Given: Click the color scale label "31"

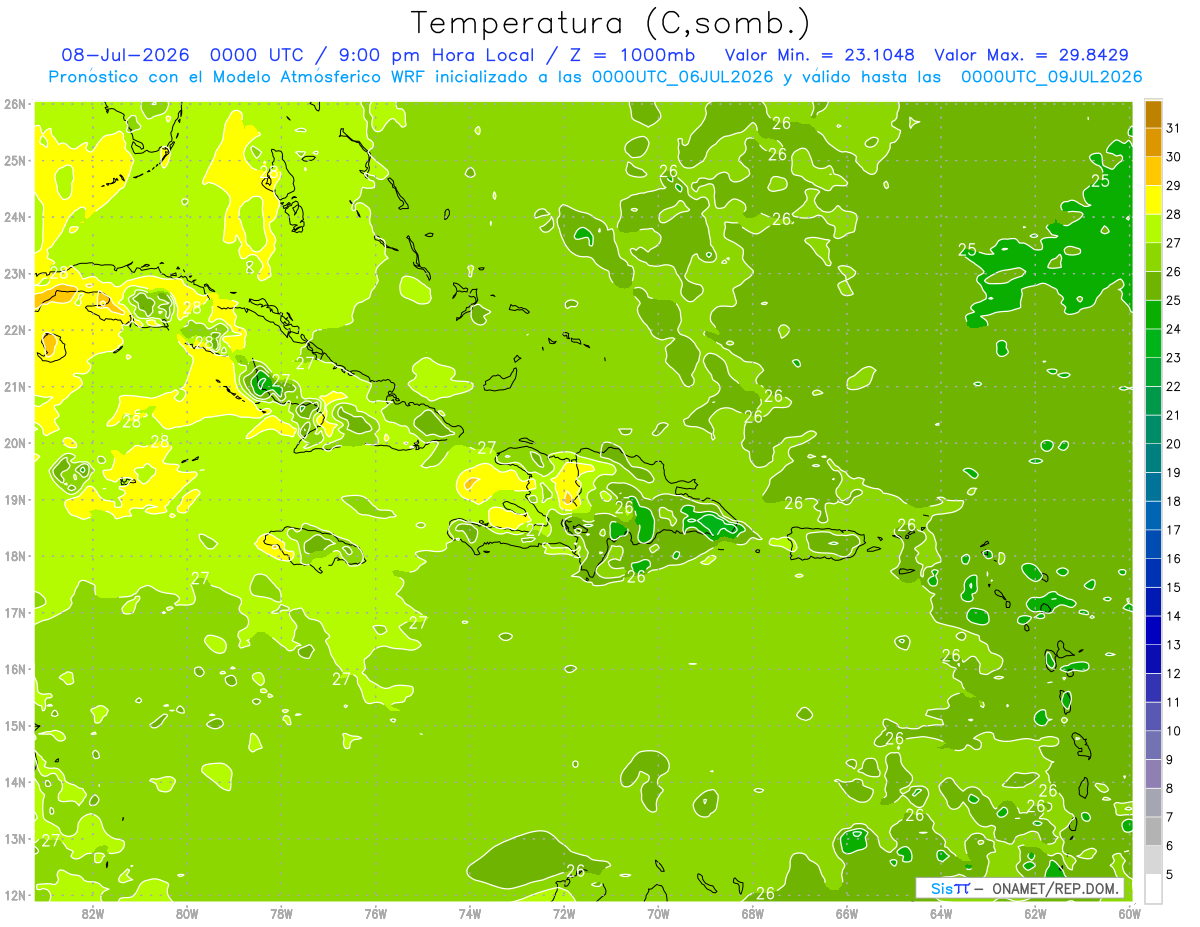Looking at the screenshot, I should pyautogui.click(x=1174, y=128).
